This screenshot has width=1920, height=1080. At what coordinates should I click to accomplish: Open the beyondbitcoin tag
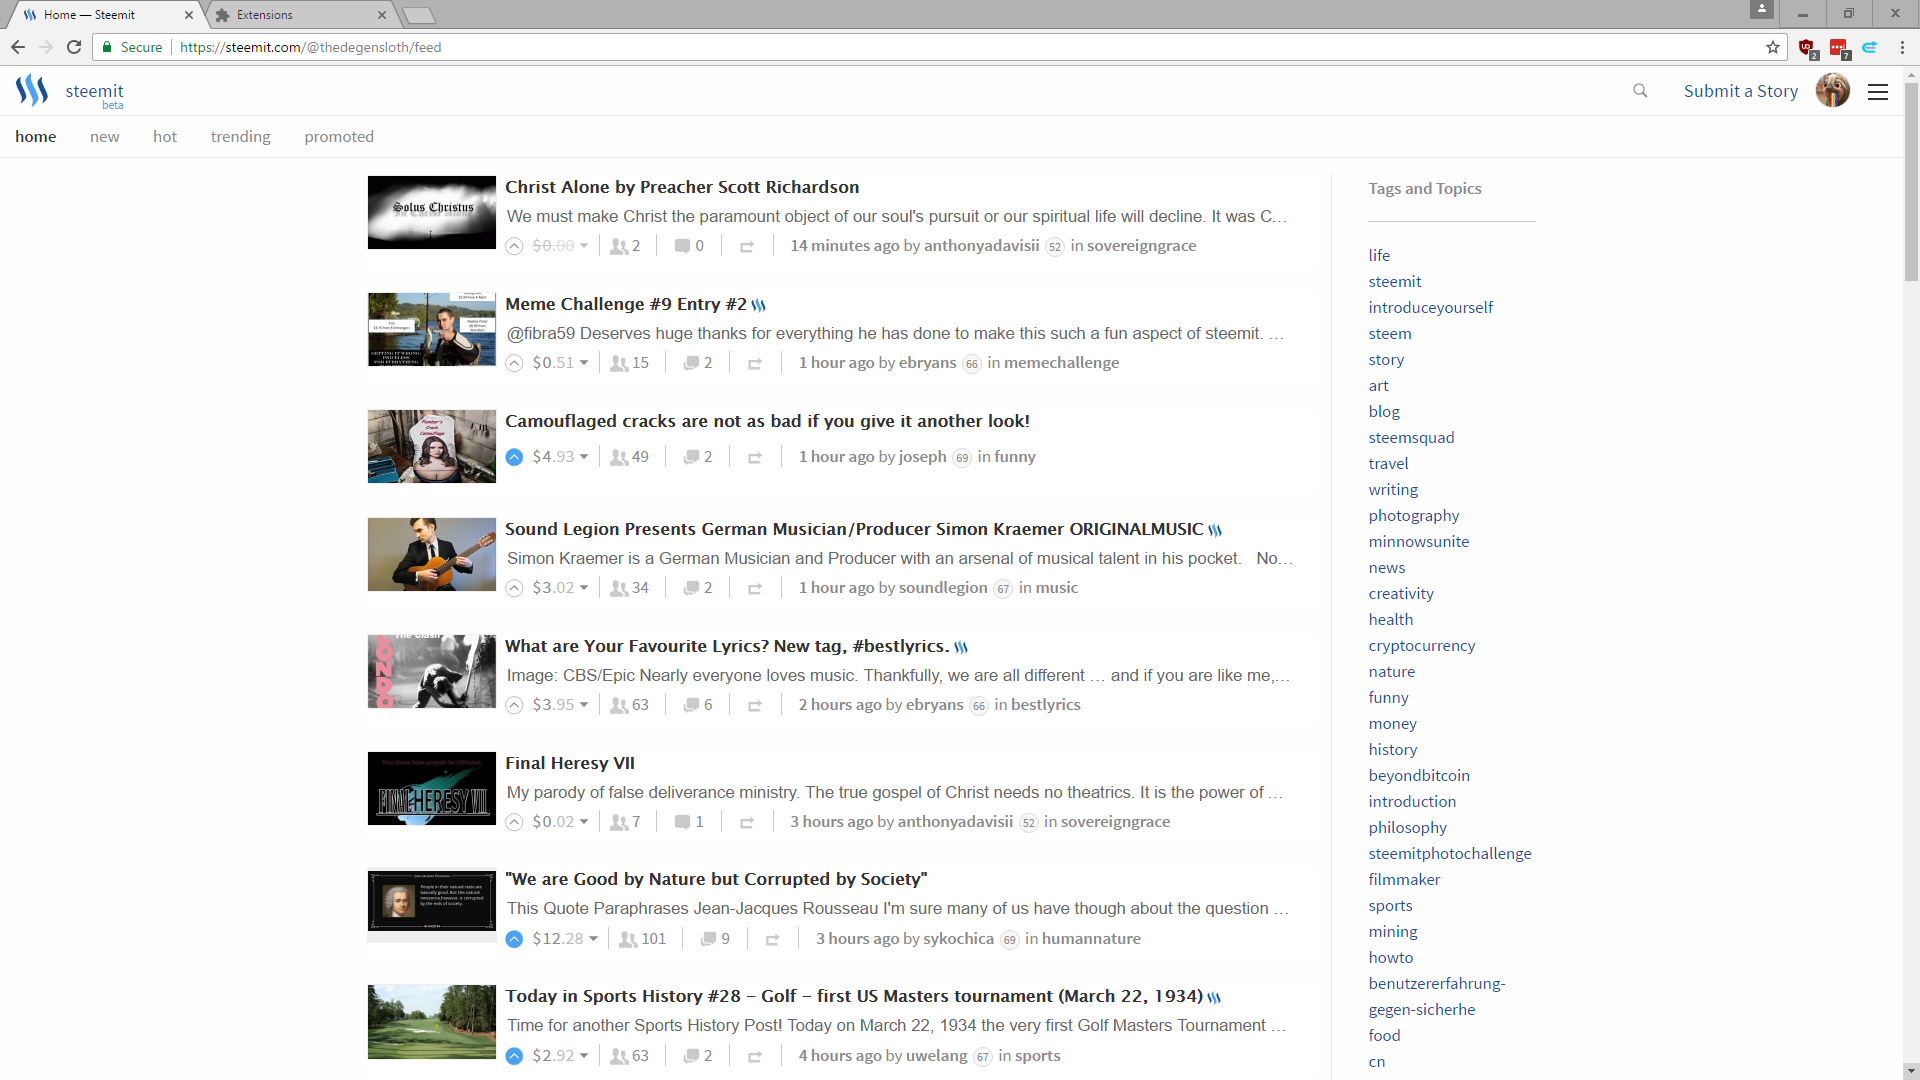(1419, 776)
